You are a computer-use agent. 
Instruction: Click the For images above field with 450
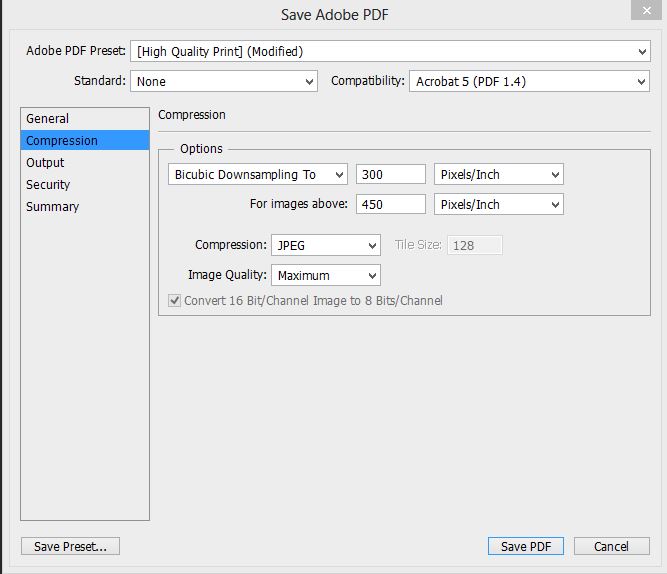click(x=391, y=204)
